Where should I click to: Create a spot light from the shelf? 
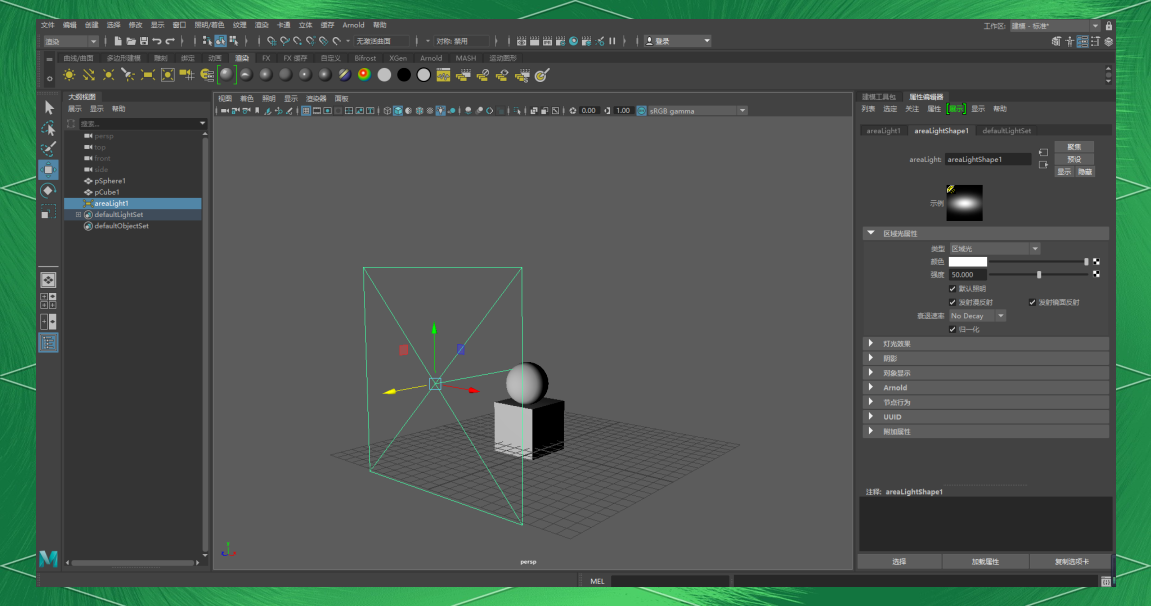[128, 75]
